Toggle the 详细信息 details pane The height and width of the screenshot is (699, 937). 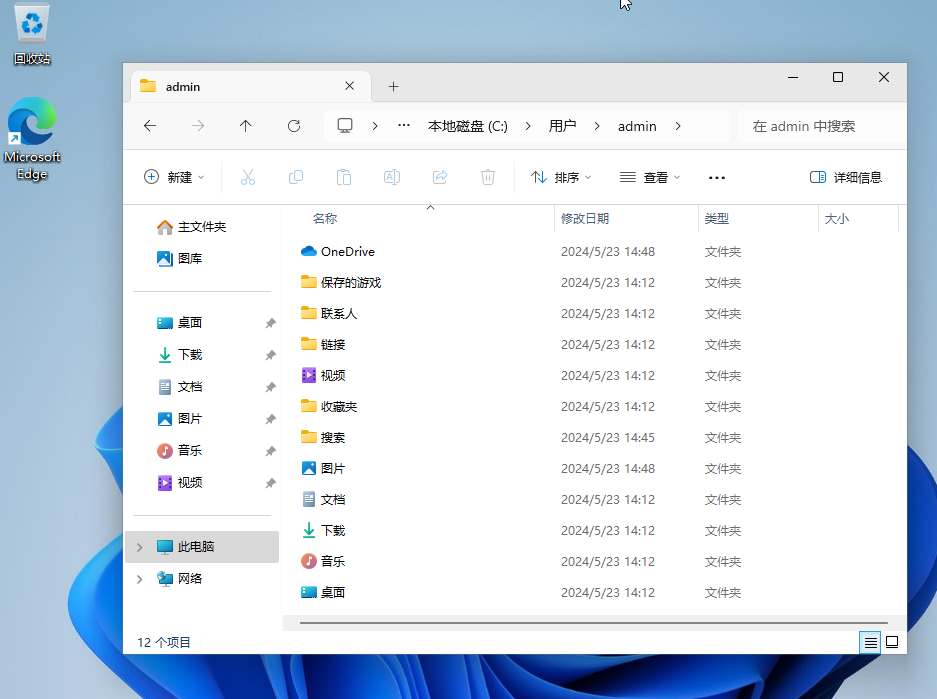tap(845, 177)
